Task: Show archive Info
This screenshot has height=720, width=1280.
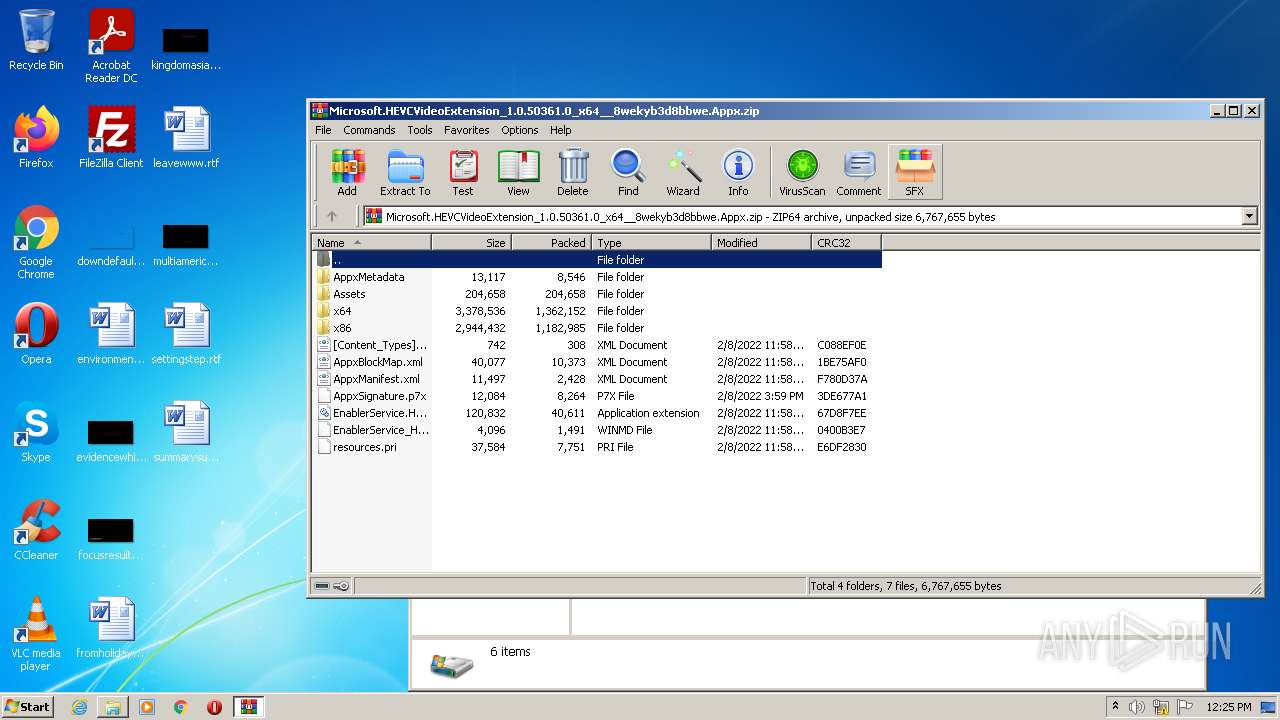Action: click(x=738, y=172)
